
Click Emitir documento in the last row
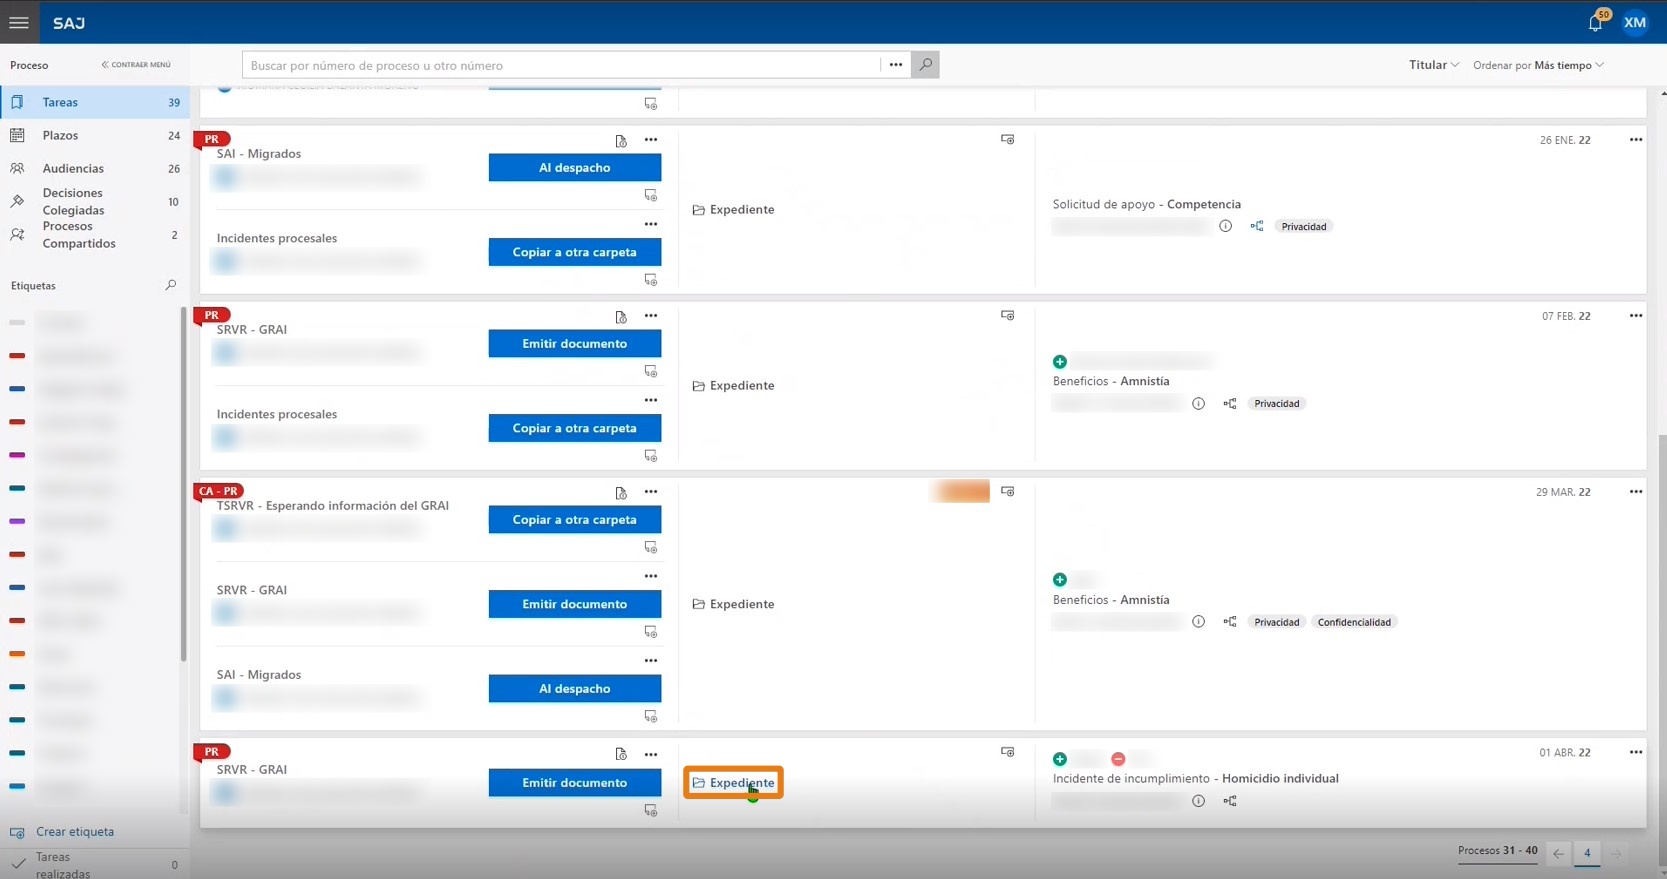(574, 783)
